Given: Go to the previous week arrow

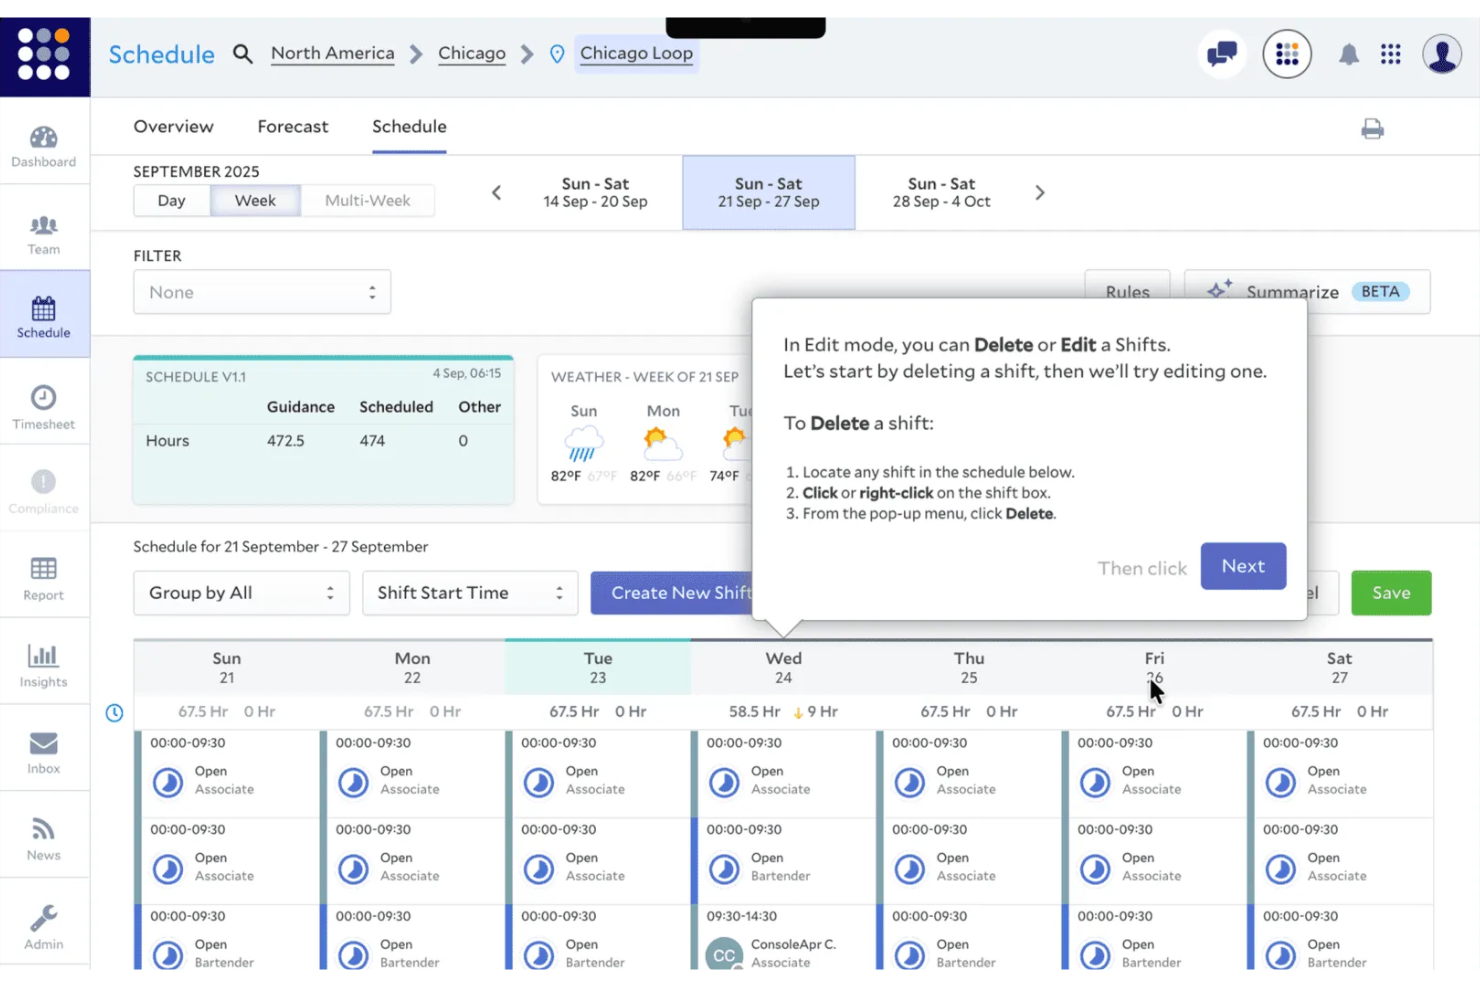Looking at the screenshot, I should pyautogui.click(x=496, y=192).
